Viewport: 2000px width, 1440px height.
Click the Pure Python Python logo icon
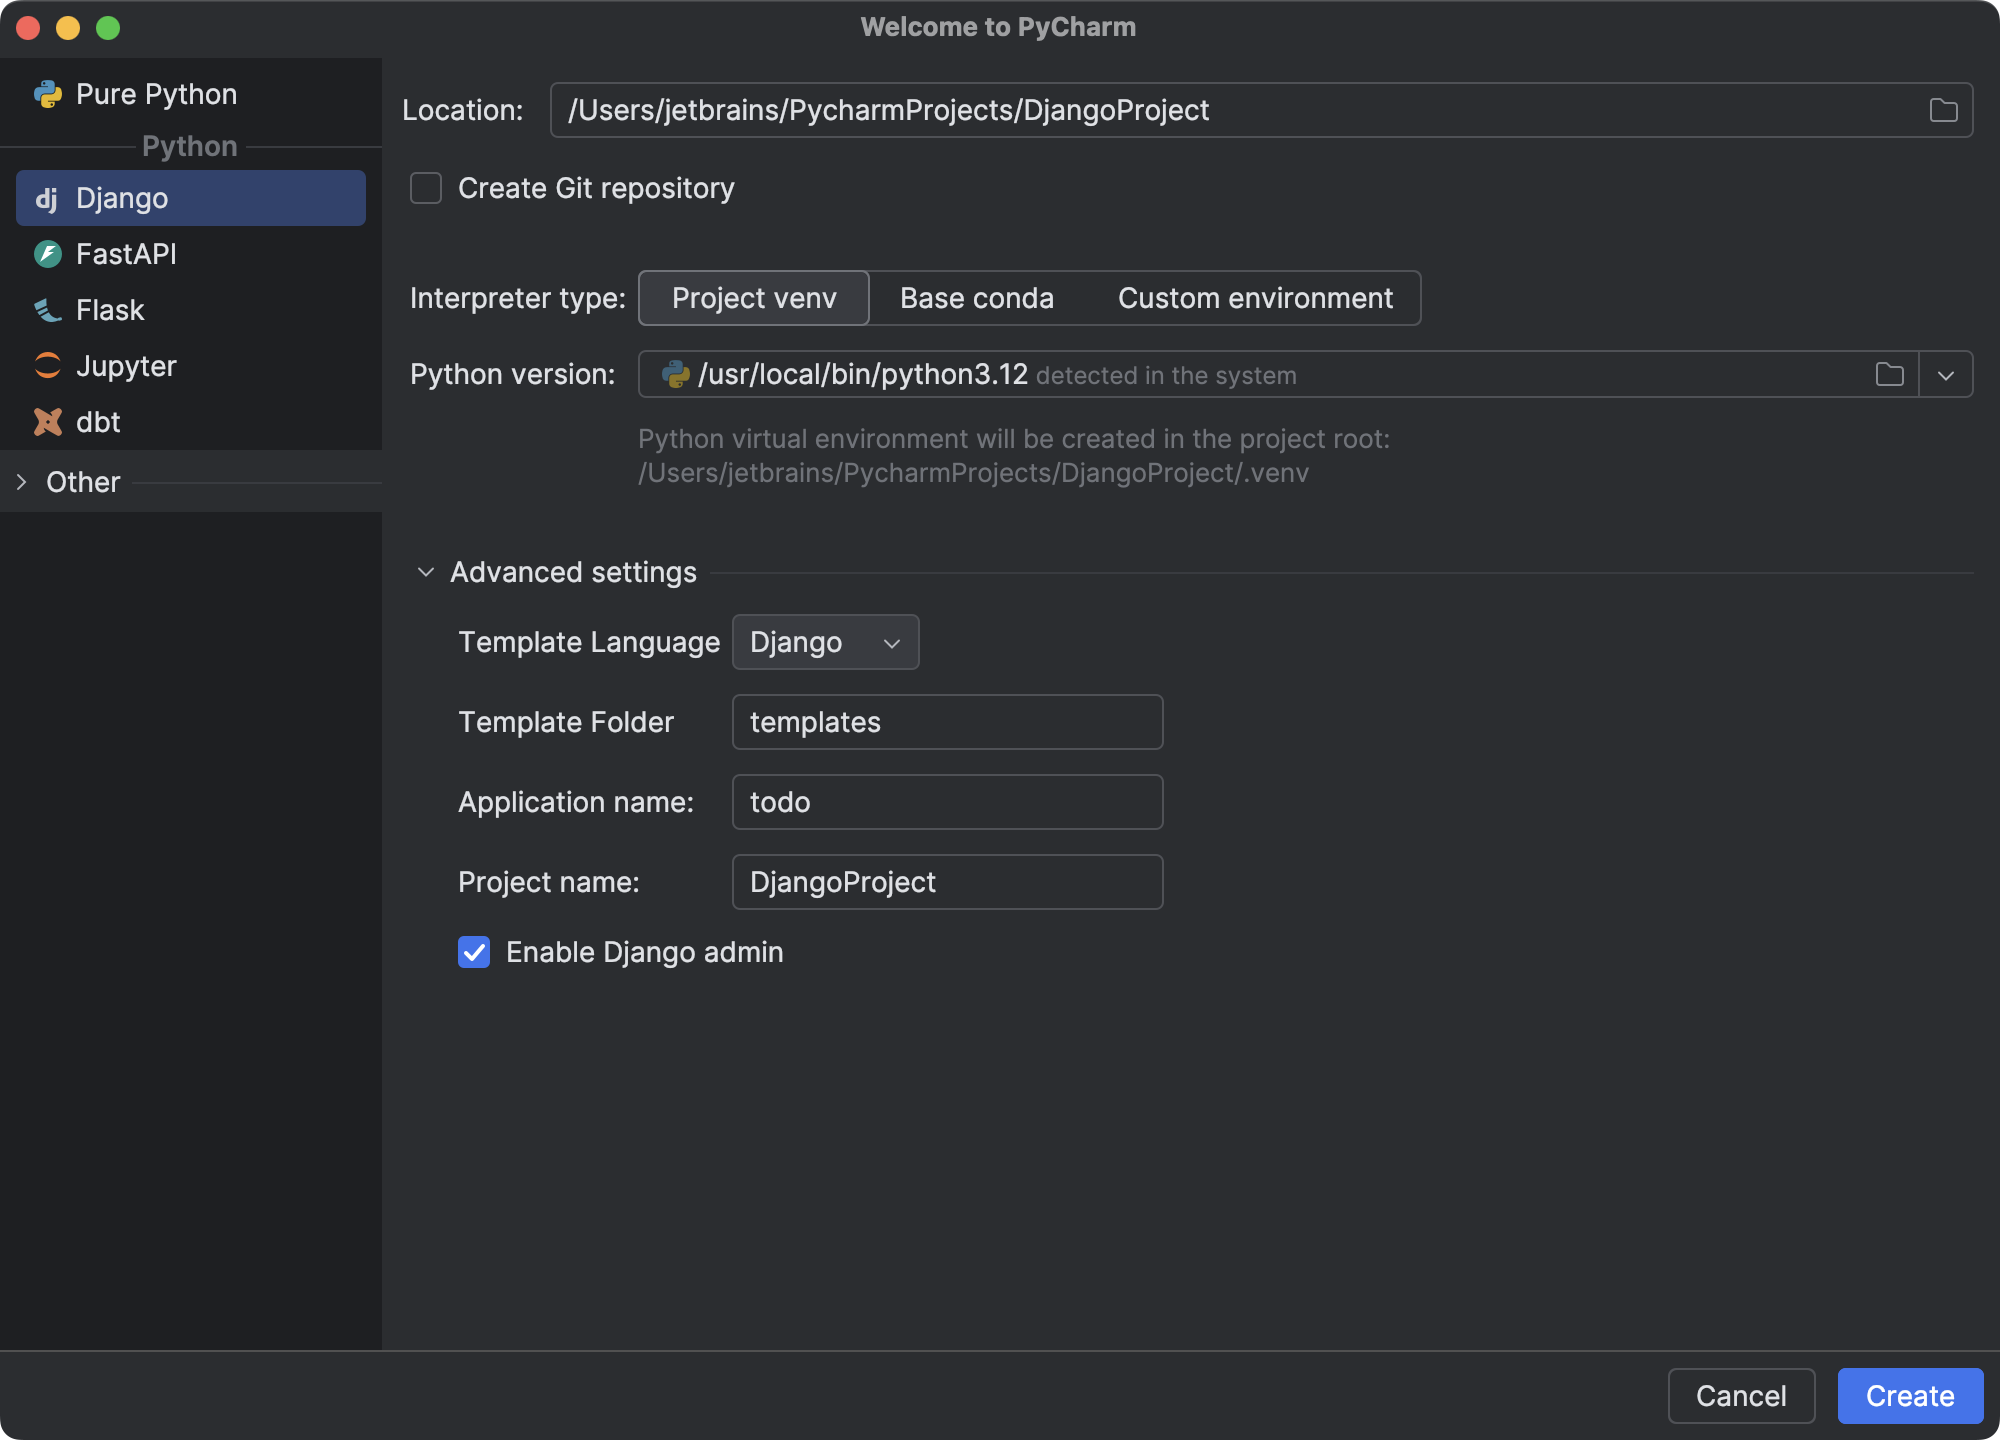click(x=48, y=93)
